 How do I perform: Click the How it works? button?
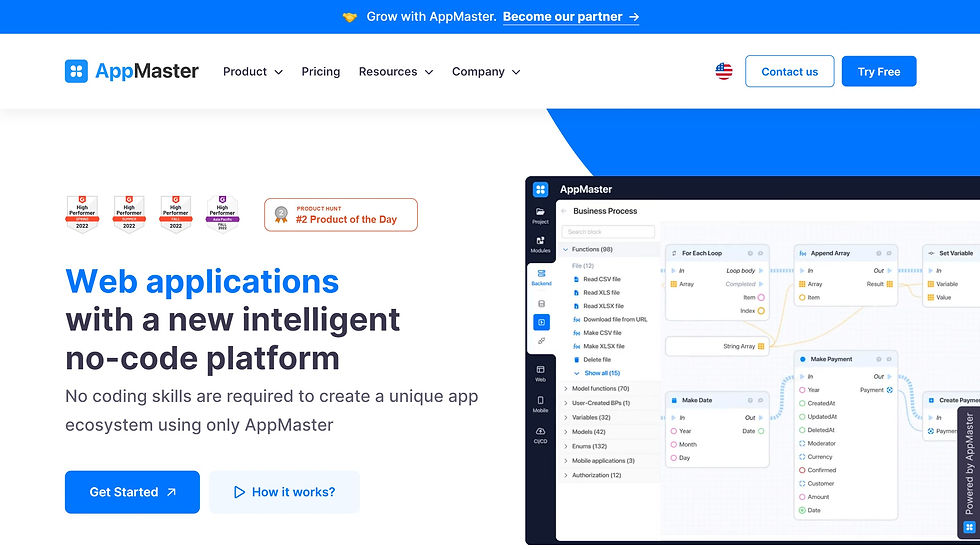point(284,492)
